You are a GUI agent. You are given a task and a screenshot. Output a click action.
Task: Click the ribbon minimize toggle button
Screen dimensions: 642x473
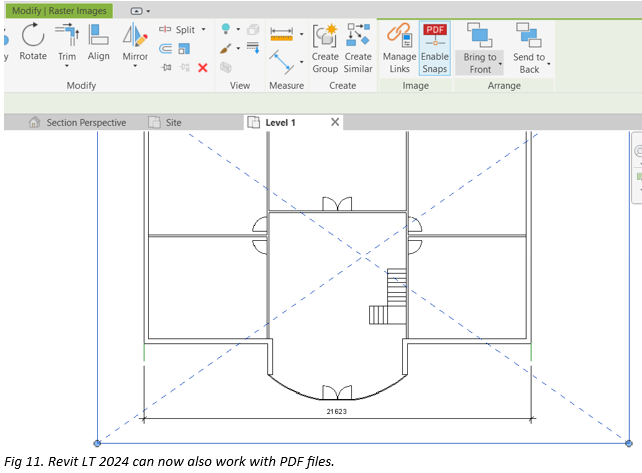pyautogui.click(x=136, y=11)
